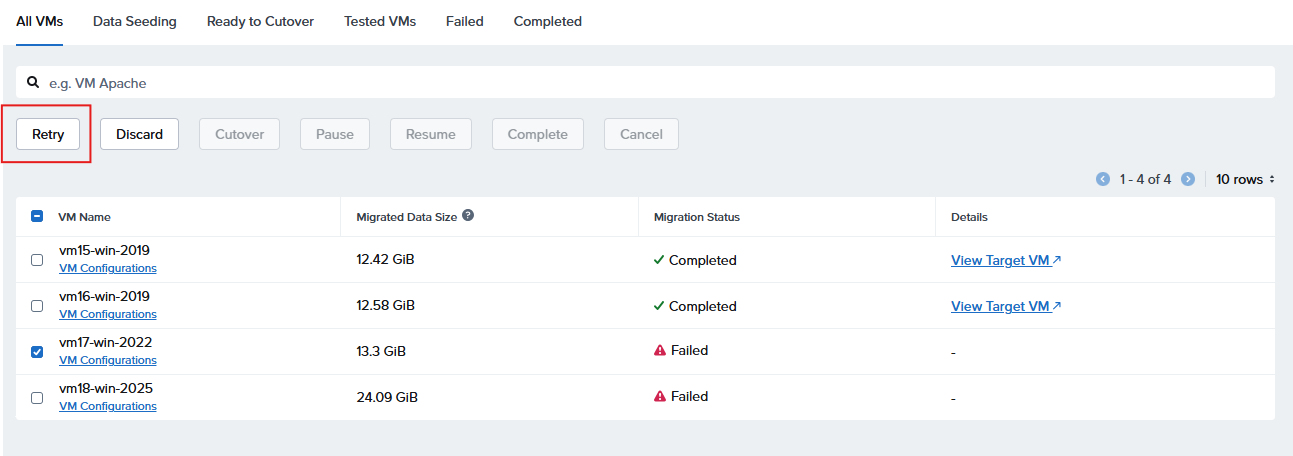Click the Discard button
The height and width of the screenshot is (456, 1293).
coord(139,134)
